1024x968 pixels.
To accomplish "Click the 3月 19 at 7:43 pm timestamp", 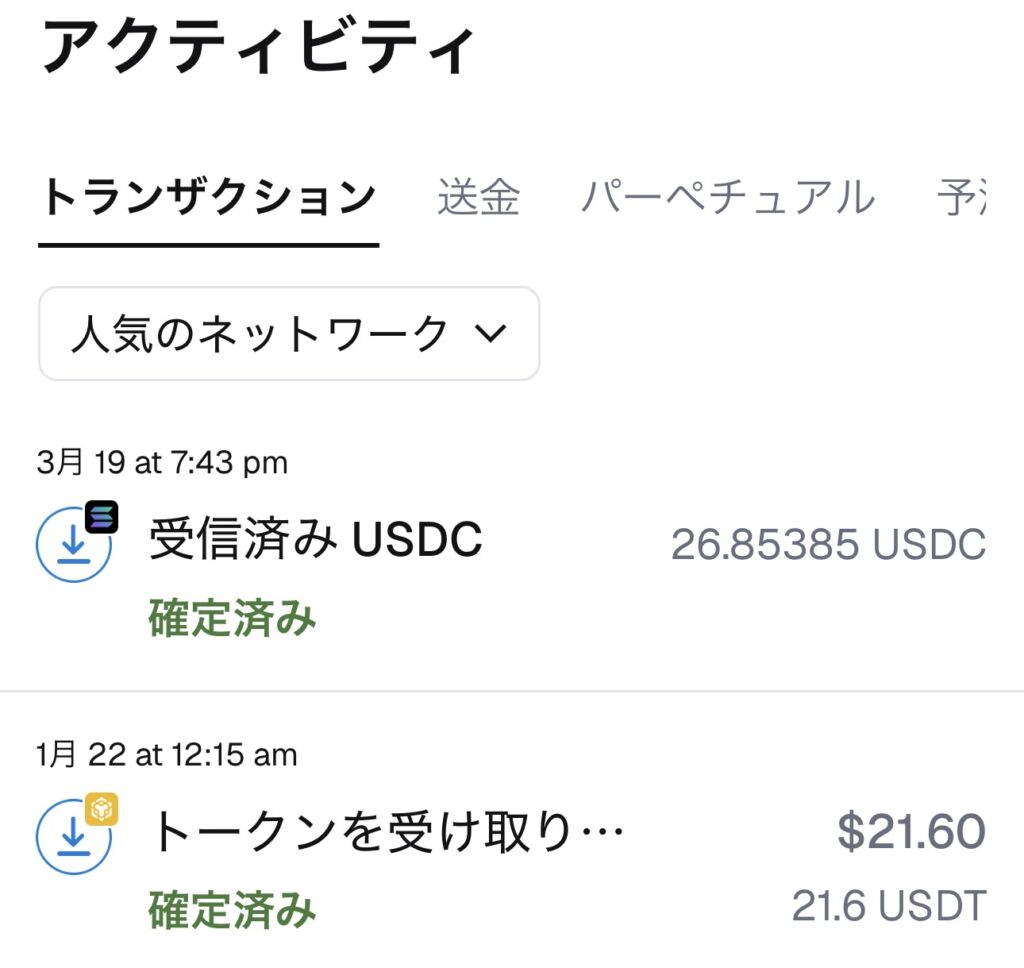I will pyautogui.click(x=162, y=463).
